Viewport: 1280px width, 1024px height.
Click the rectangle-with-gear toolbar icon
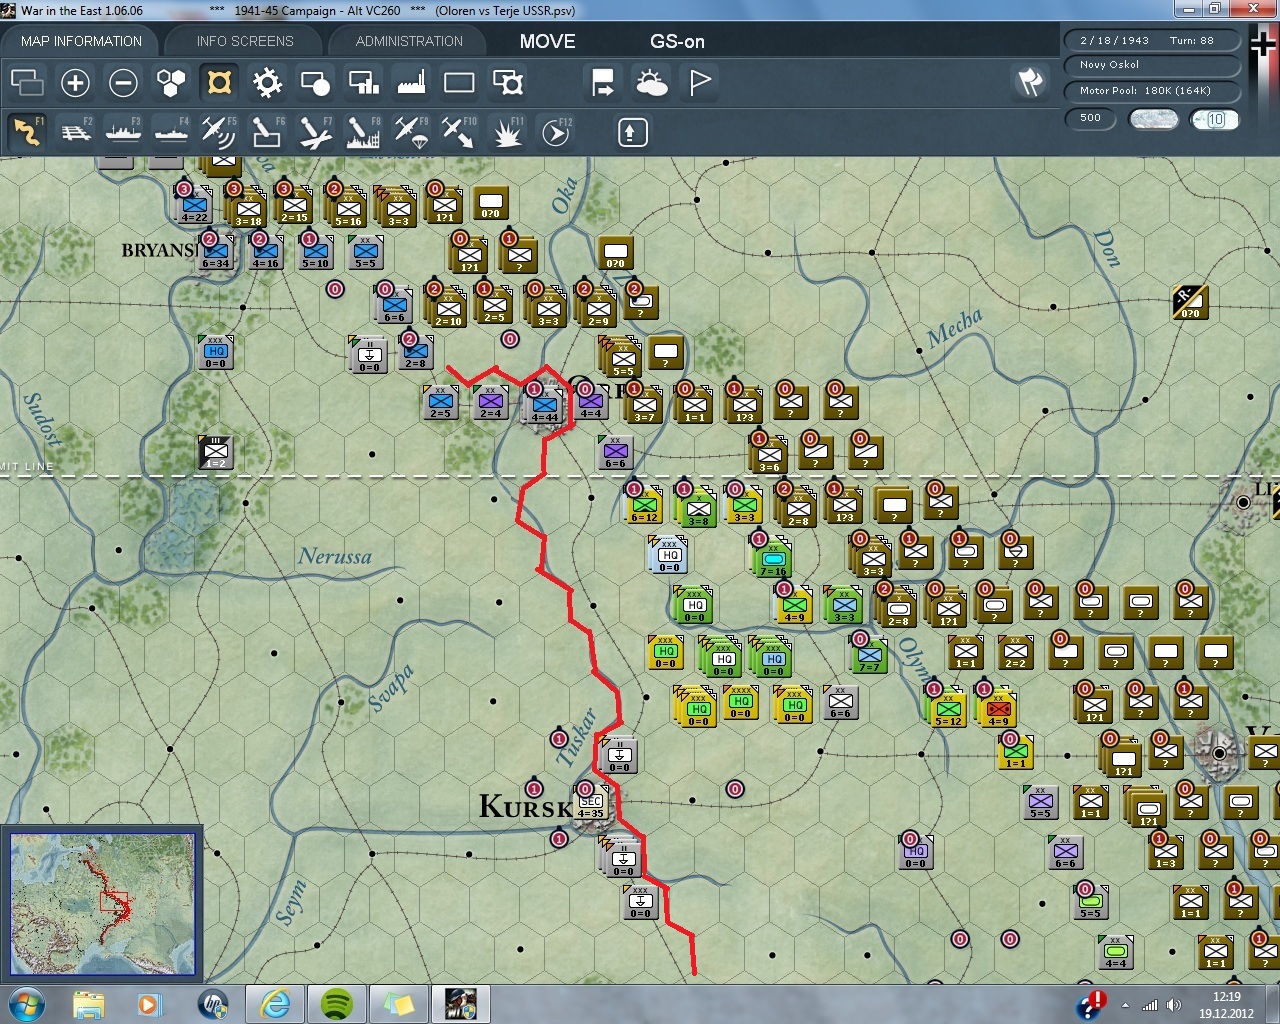[x=507, y=83]
